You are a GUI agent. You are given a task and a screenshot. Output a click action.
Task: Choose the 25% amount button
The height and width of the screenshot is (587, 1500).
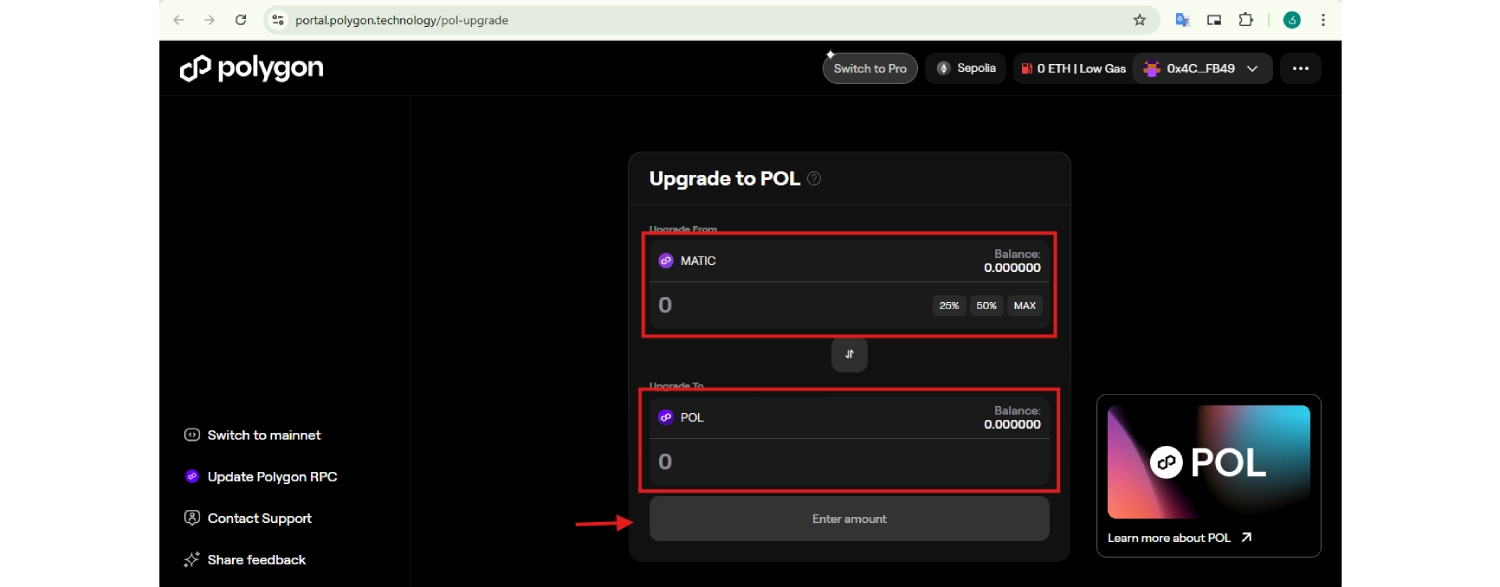(x=949, y=306)
